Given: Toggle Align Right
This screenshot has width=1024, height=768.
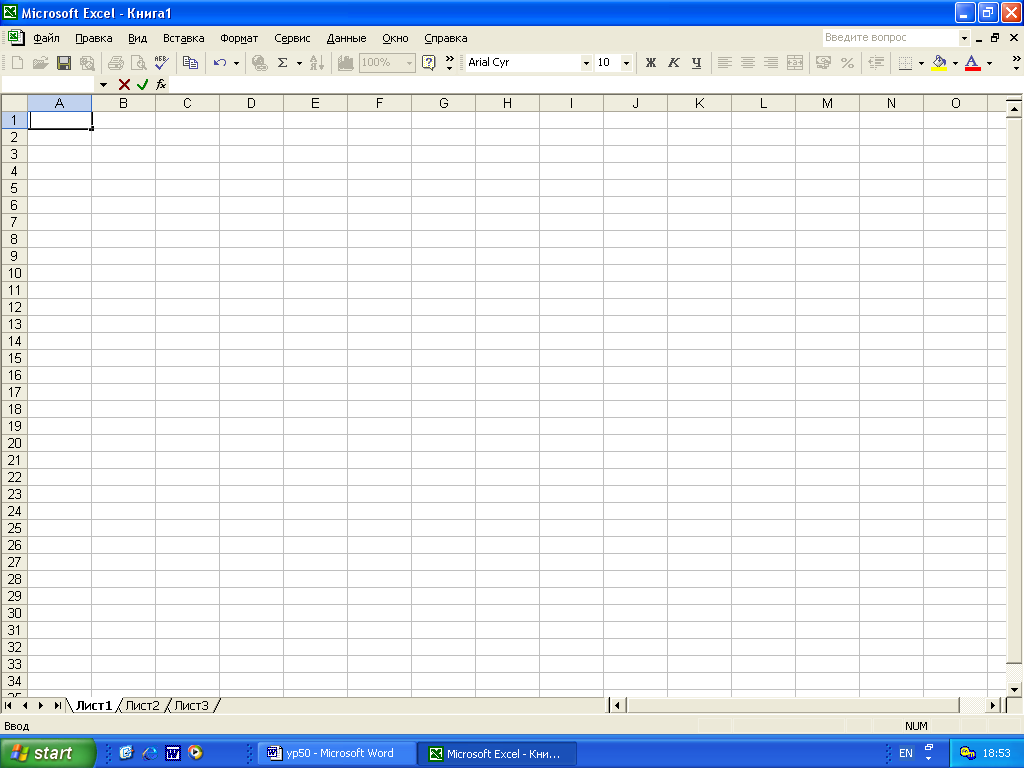Looking at the screenshot, I should coord(771,63).
